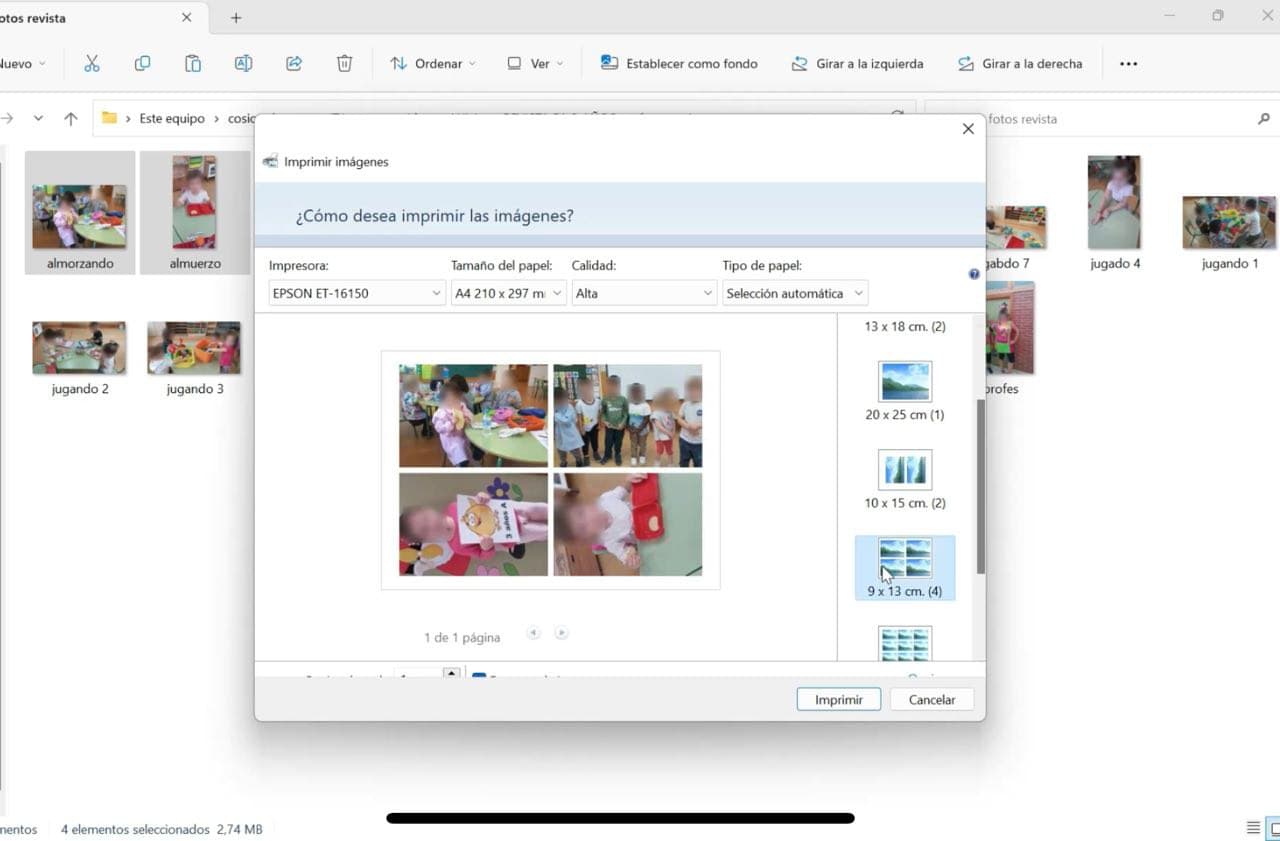Select the 10 x 15 cm. (2) layout
The height and width of the screenshot is (841, 1280).
[904, 479]
